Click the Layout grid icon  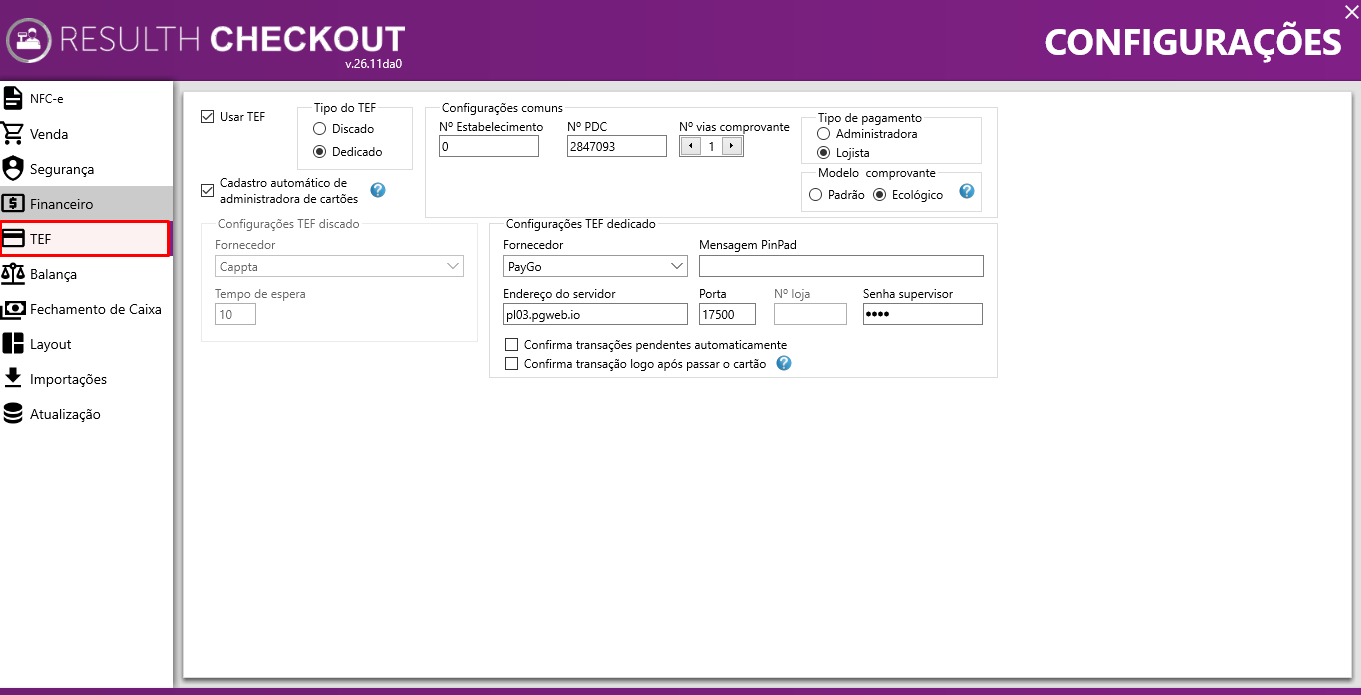[x=13, y=343]
